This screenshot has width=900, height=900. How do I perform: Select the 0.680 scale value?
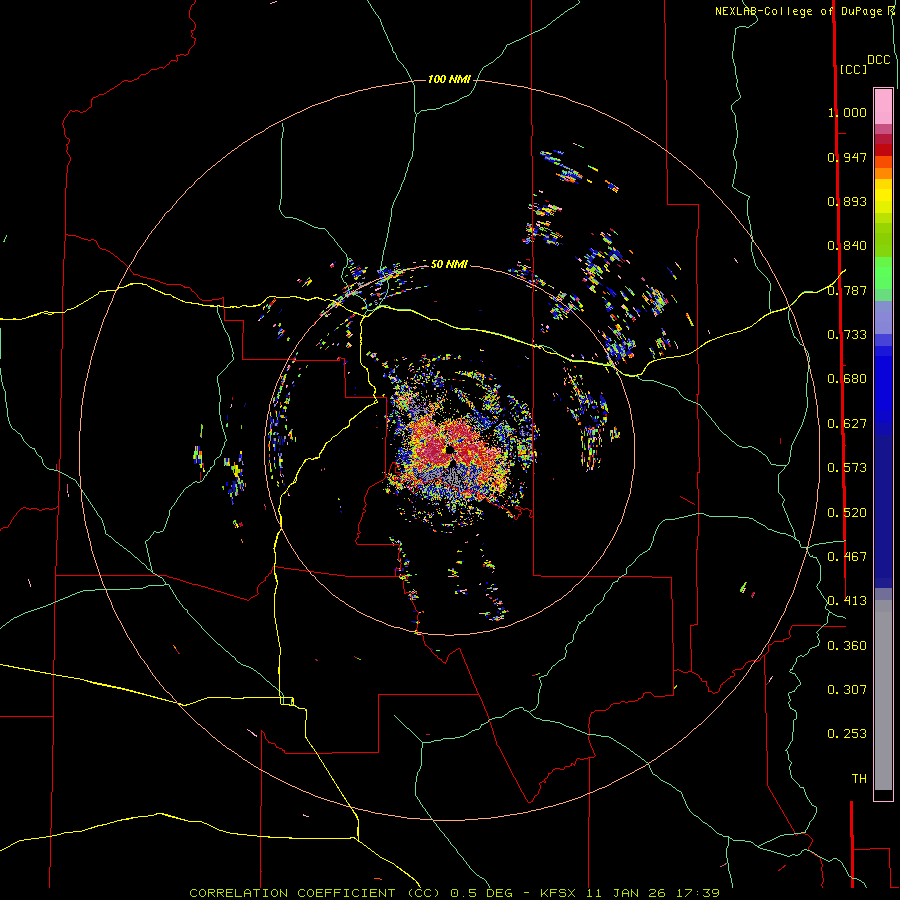(x=847, y=379)
